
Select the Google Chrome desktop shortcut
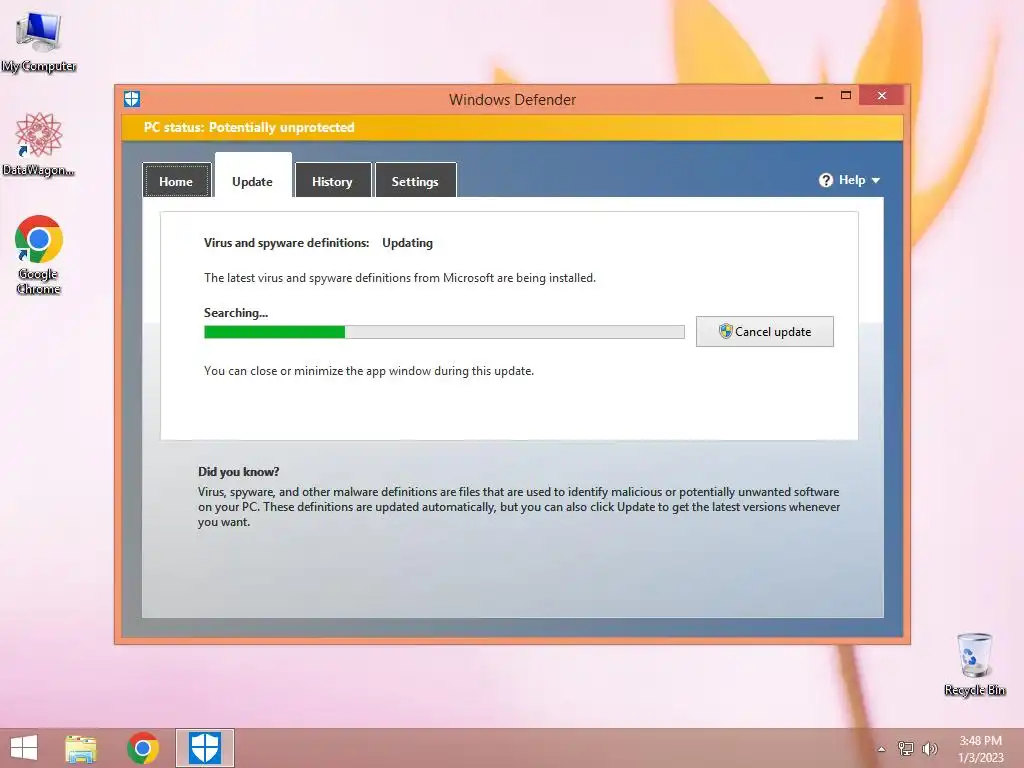coord(39,255)
